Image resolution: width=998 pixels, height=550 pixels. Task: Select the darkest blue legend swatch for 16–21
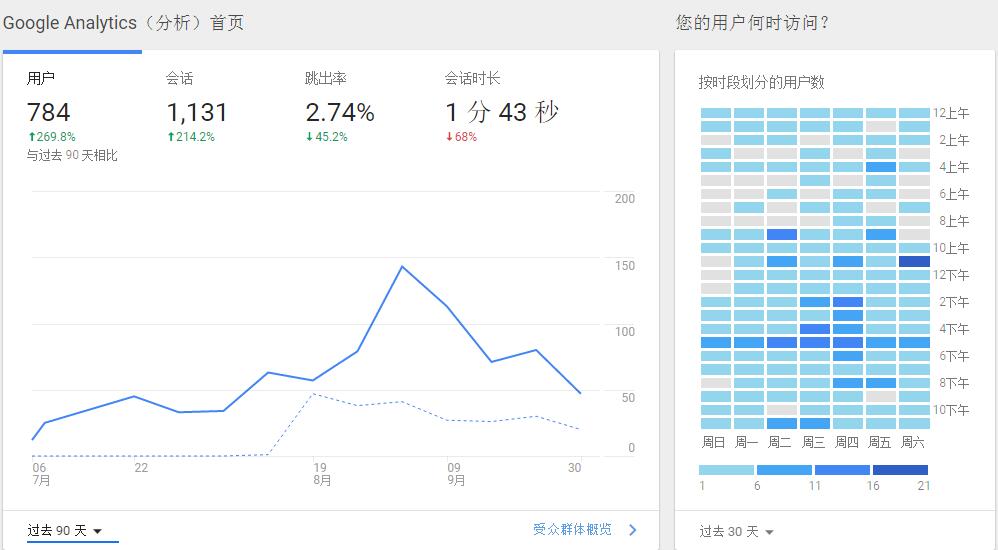click(x=900, y=470)
